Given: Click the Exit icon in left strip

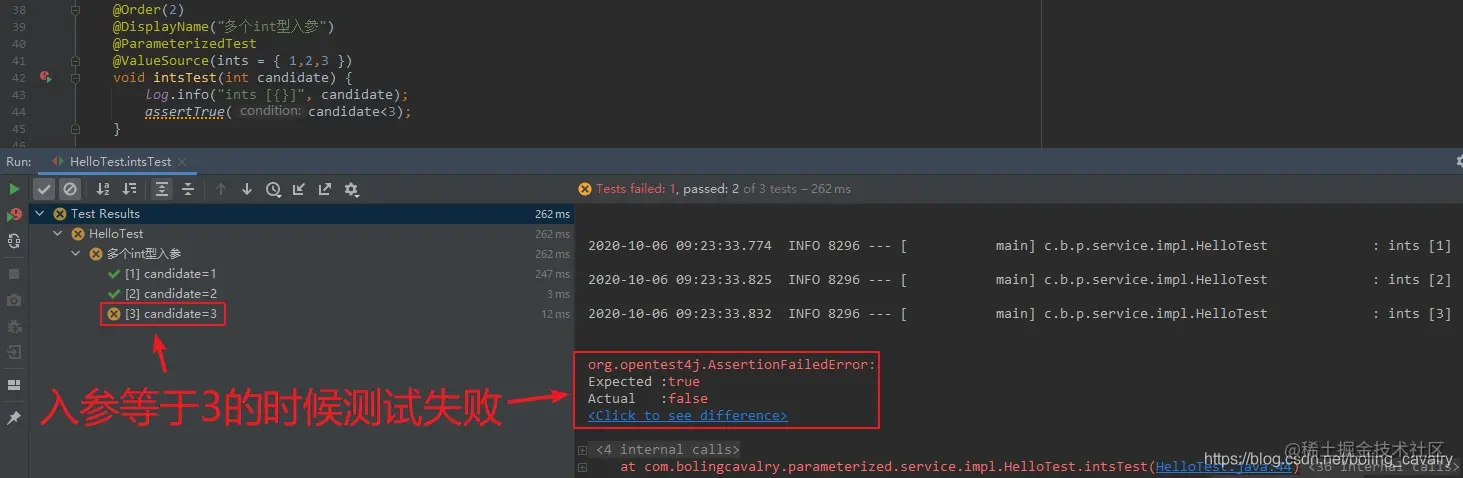Looking at the screenshot, I should pyautogui.click(x=14, y=352).
